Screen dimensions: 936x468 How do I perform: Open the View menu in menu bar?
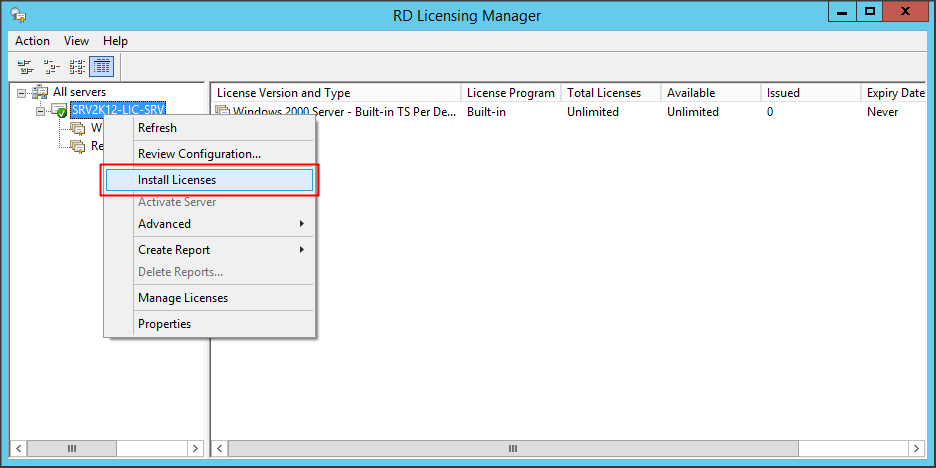point(76,41)
